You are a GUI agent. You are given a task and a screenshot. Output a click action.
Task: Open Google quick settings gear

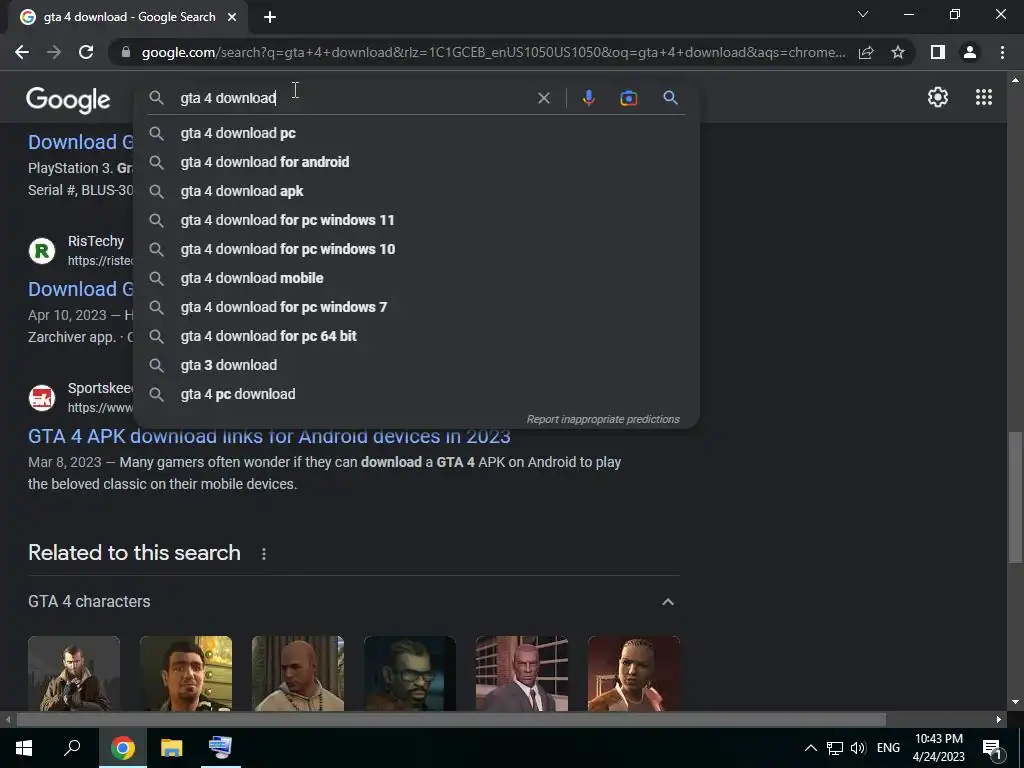click(x=938, y=97)
